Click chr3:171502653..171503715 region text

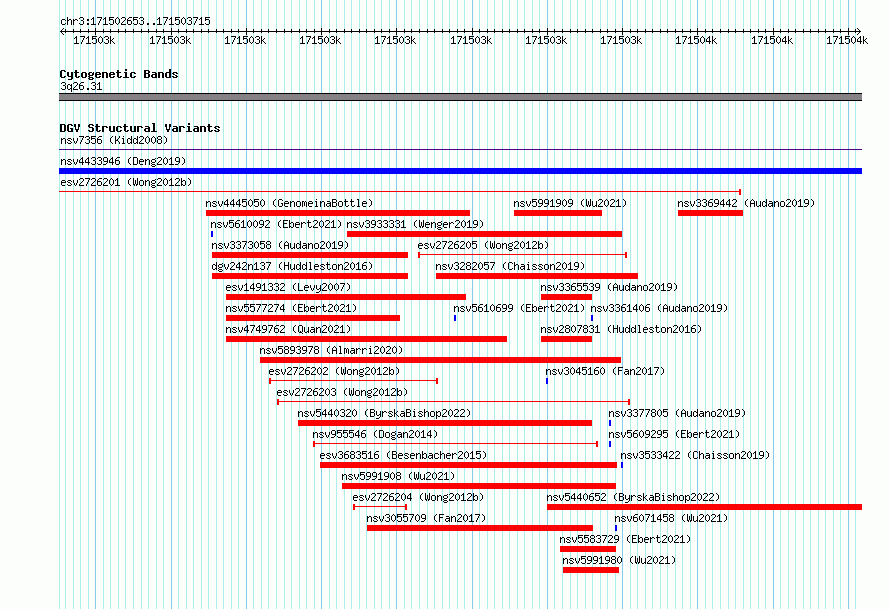click(x=135, y=21)
